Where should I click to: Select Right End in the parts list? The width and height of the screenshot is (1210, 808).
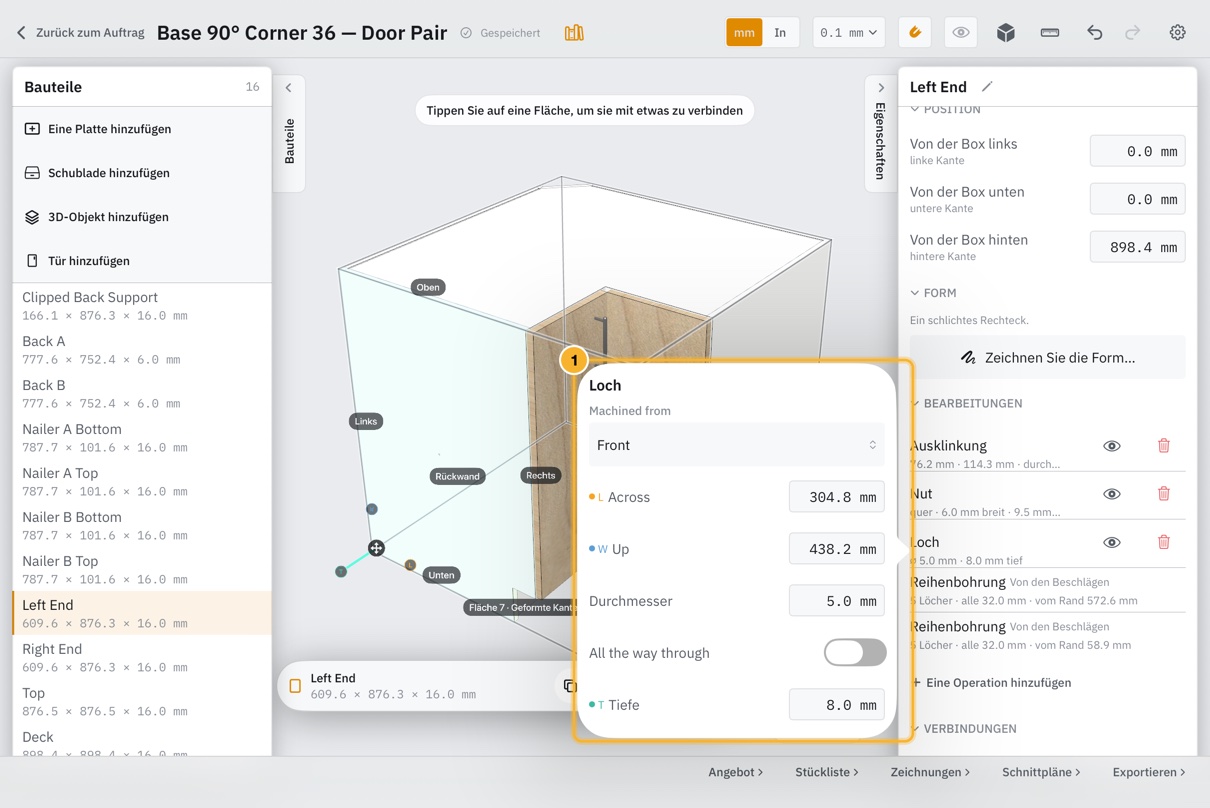(142, 657)
